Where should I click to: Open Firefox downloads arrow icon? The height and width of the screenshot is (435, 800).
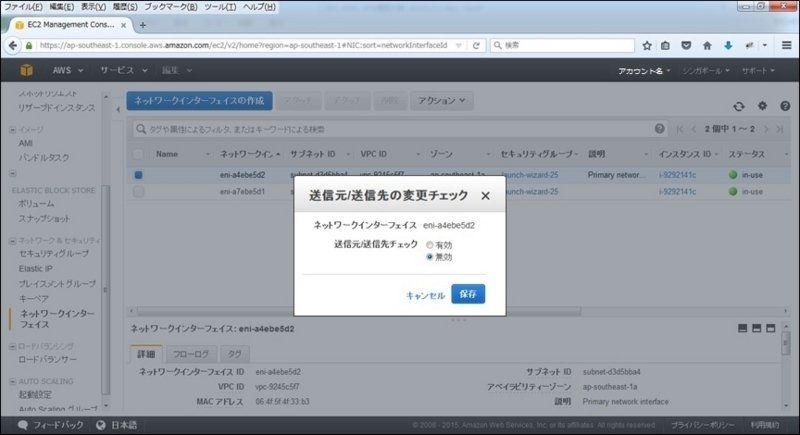[x=728, y=45]
